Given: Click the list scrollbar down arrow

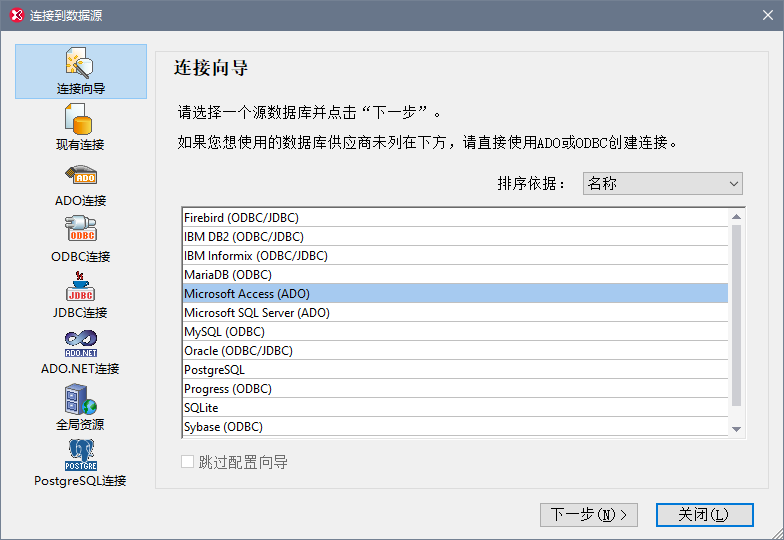Looking at the screenshot, I should point(736,429).
